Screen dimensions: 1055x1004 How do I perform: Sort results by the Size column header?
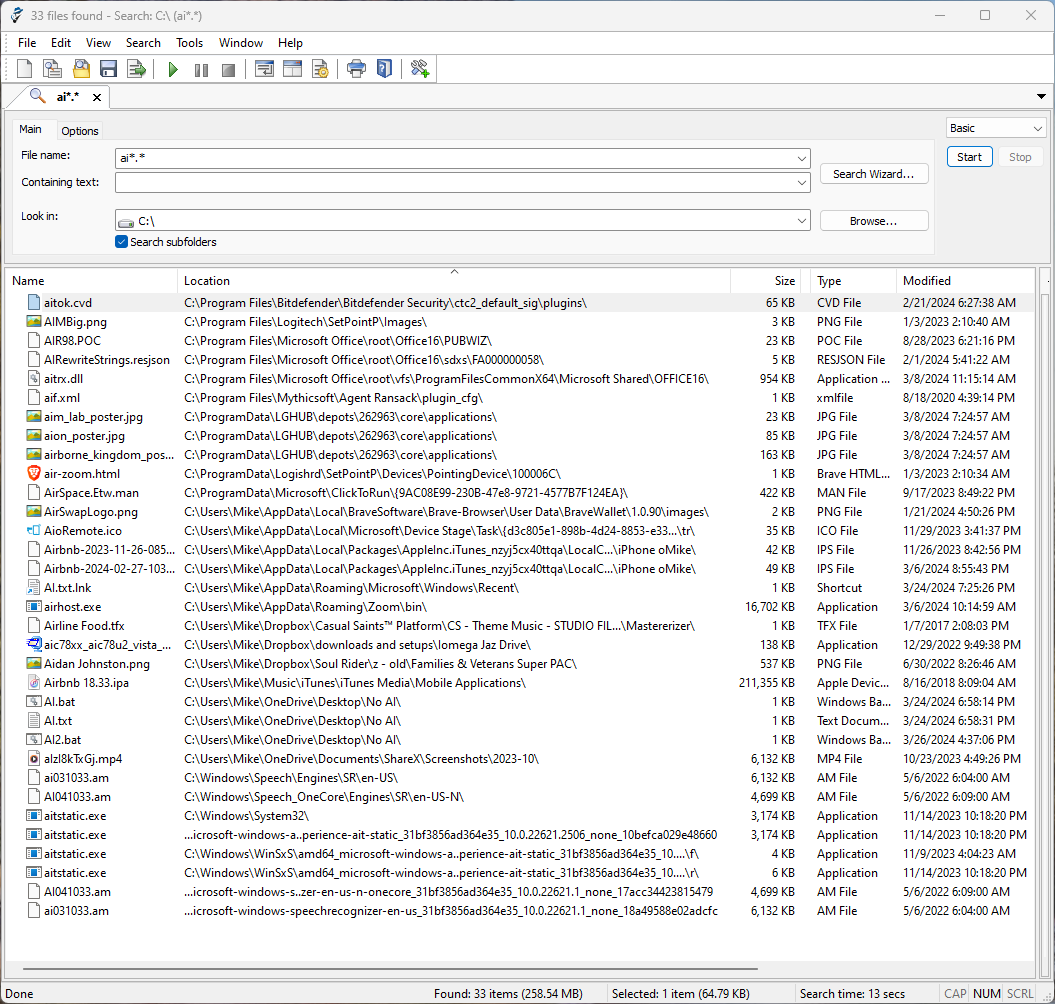point(784,281)
